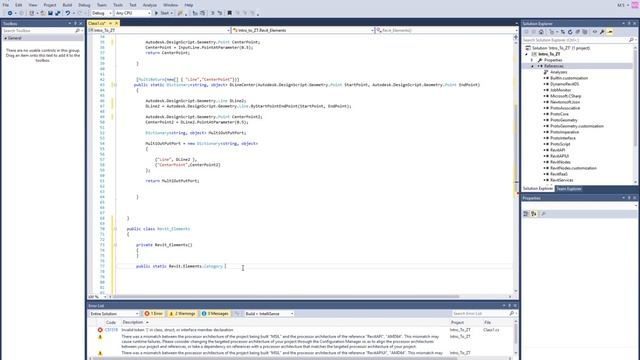640x360 pixels.
Task: Click the Solution Explorer View Code icon
Action: 595,32
